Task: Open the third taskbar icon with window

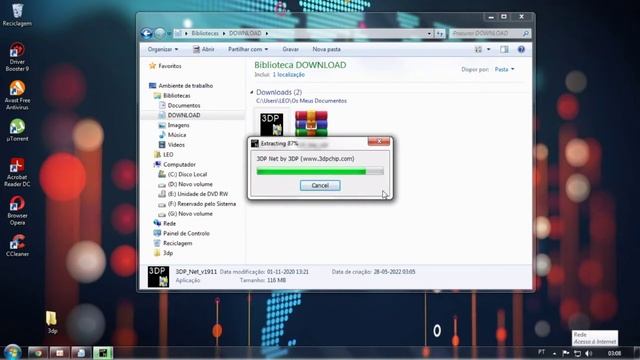Action: (x=81, y=353)
